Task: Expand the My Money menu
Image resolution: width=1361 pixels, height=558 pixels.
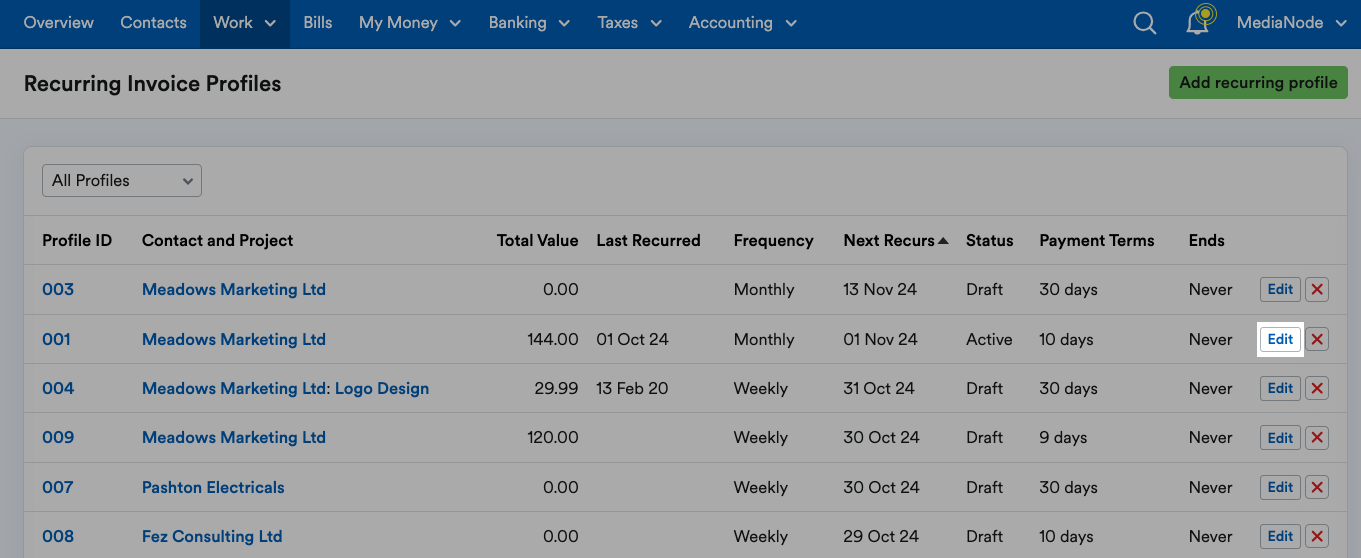Action: [410, 23]
